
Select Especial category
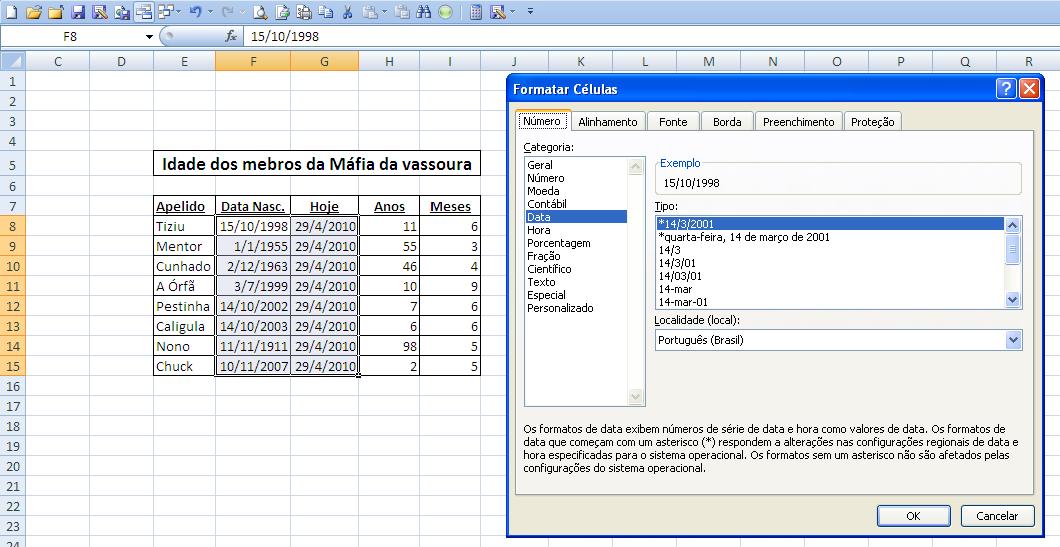(575, 295)
